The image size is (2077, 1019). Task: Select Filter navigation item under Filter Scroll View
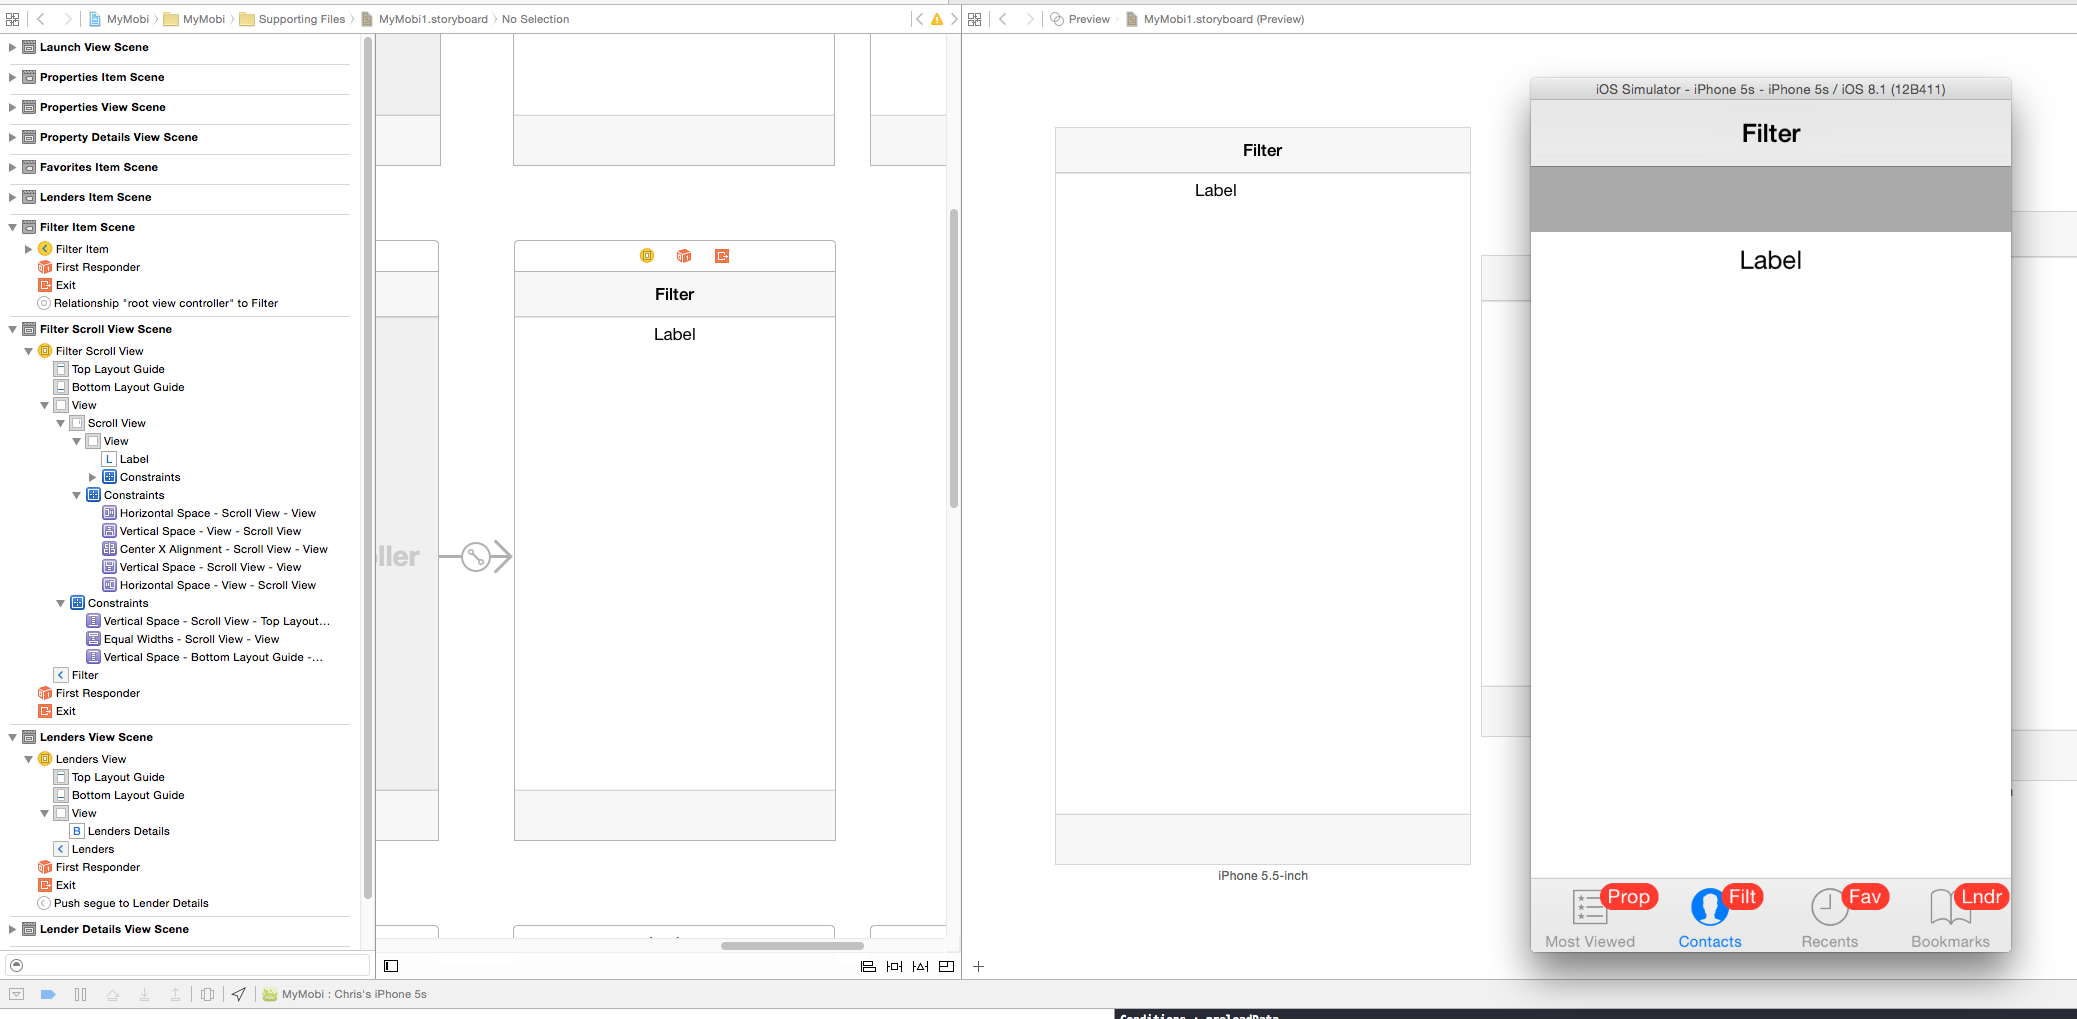77,675
